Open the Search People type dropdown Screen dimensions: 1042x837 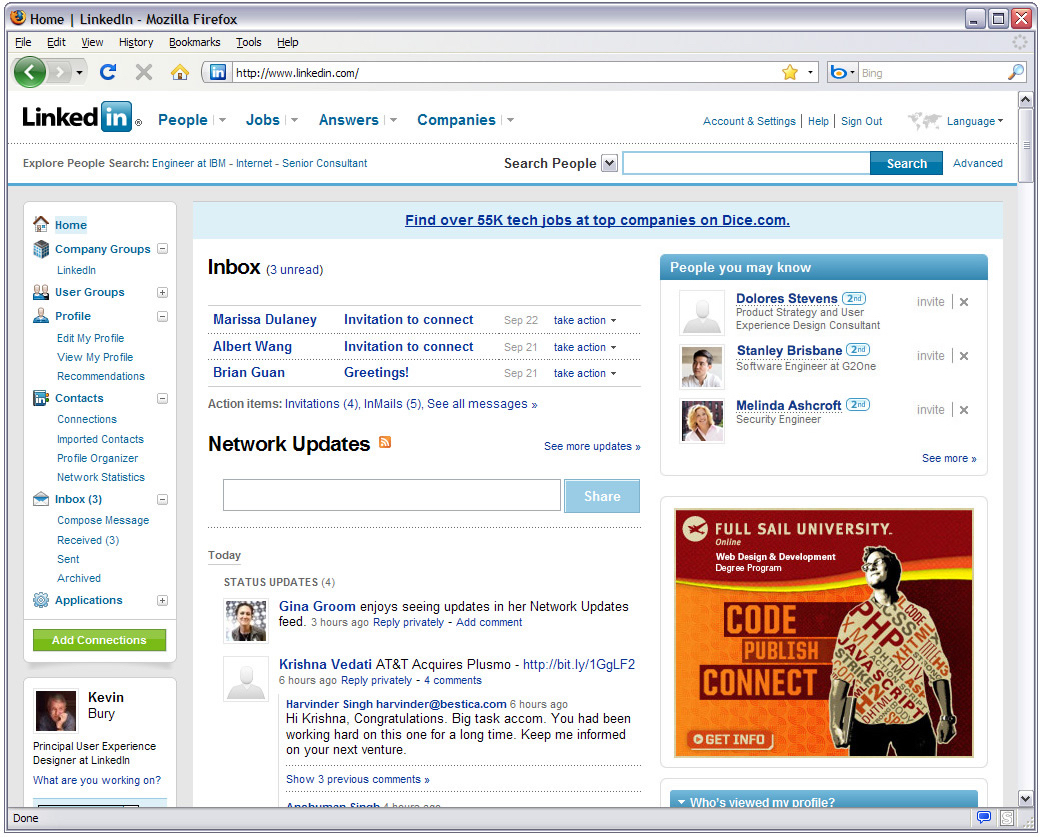point(609,163)
